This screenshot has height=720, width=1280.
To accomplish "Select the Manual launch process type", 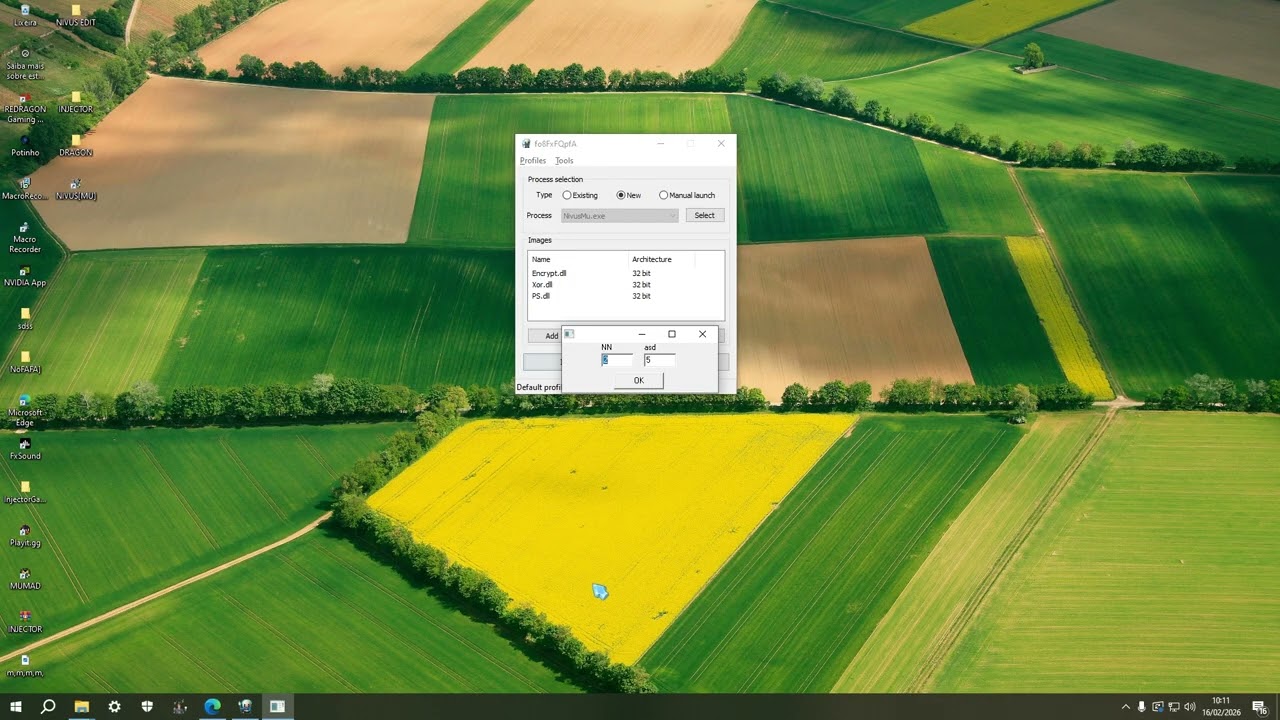I will coord(686,195).
